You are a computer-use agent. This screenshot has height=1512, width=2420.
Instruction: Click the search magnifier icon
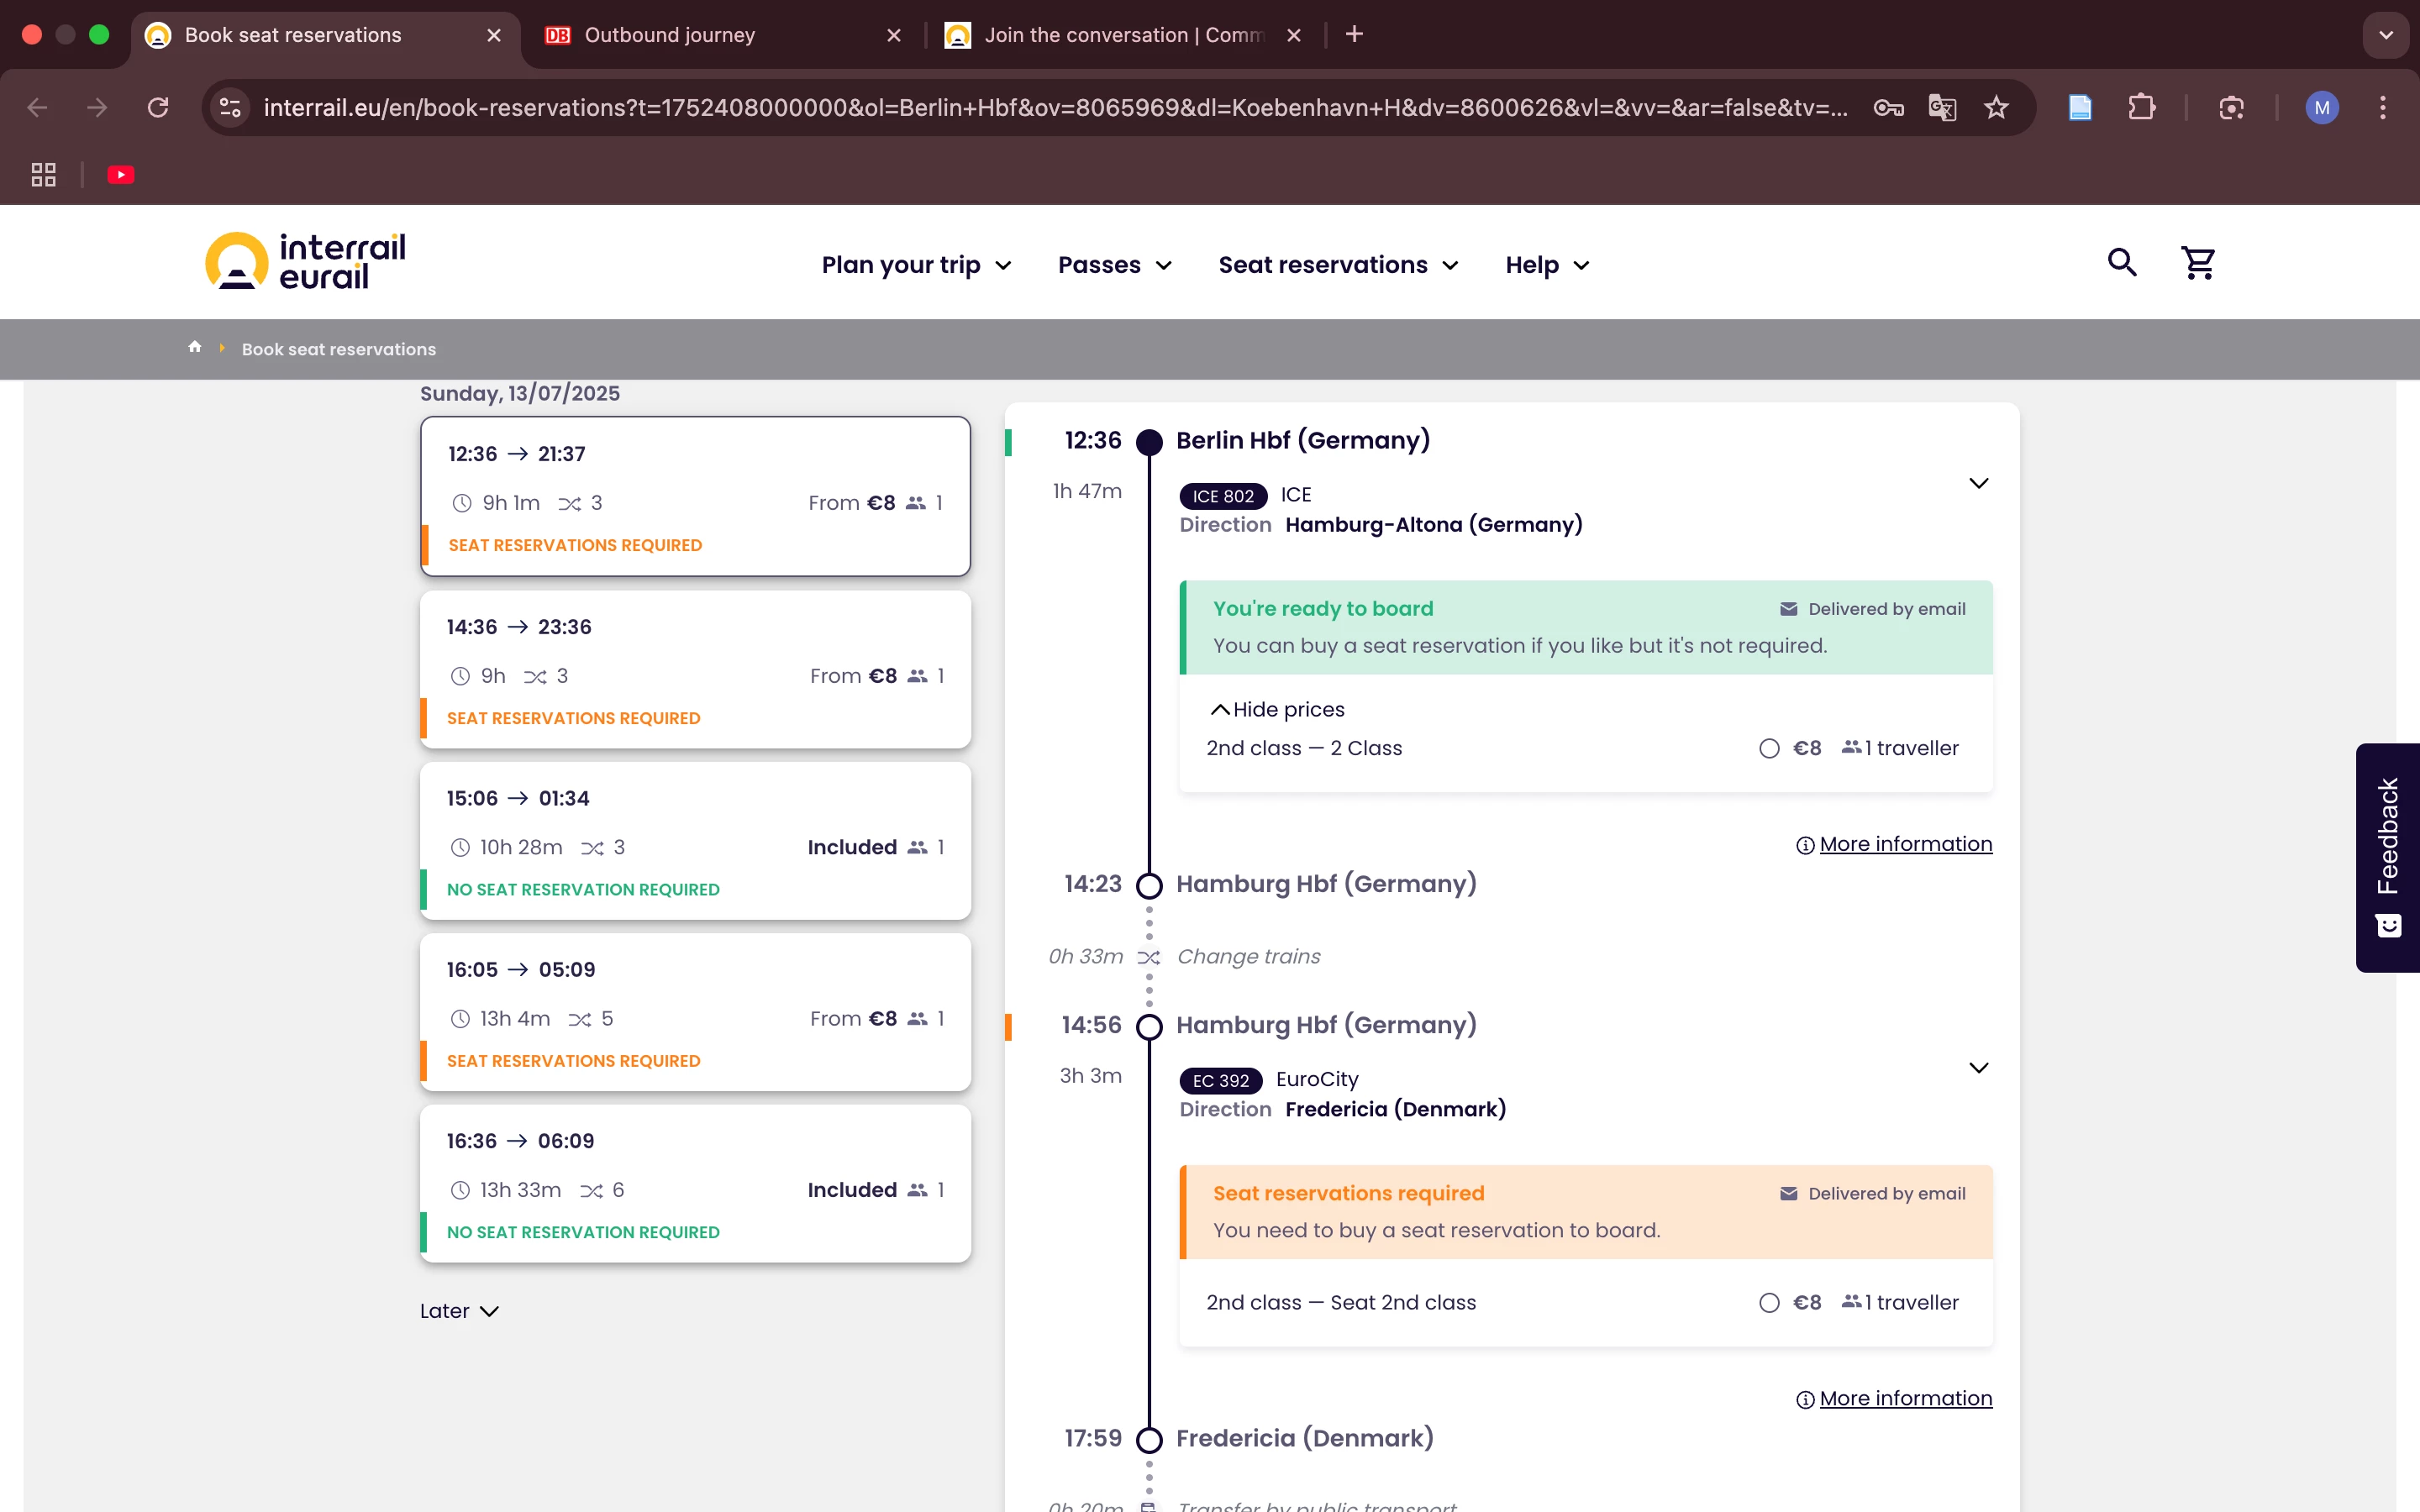point(2122,263)
